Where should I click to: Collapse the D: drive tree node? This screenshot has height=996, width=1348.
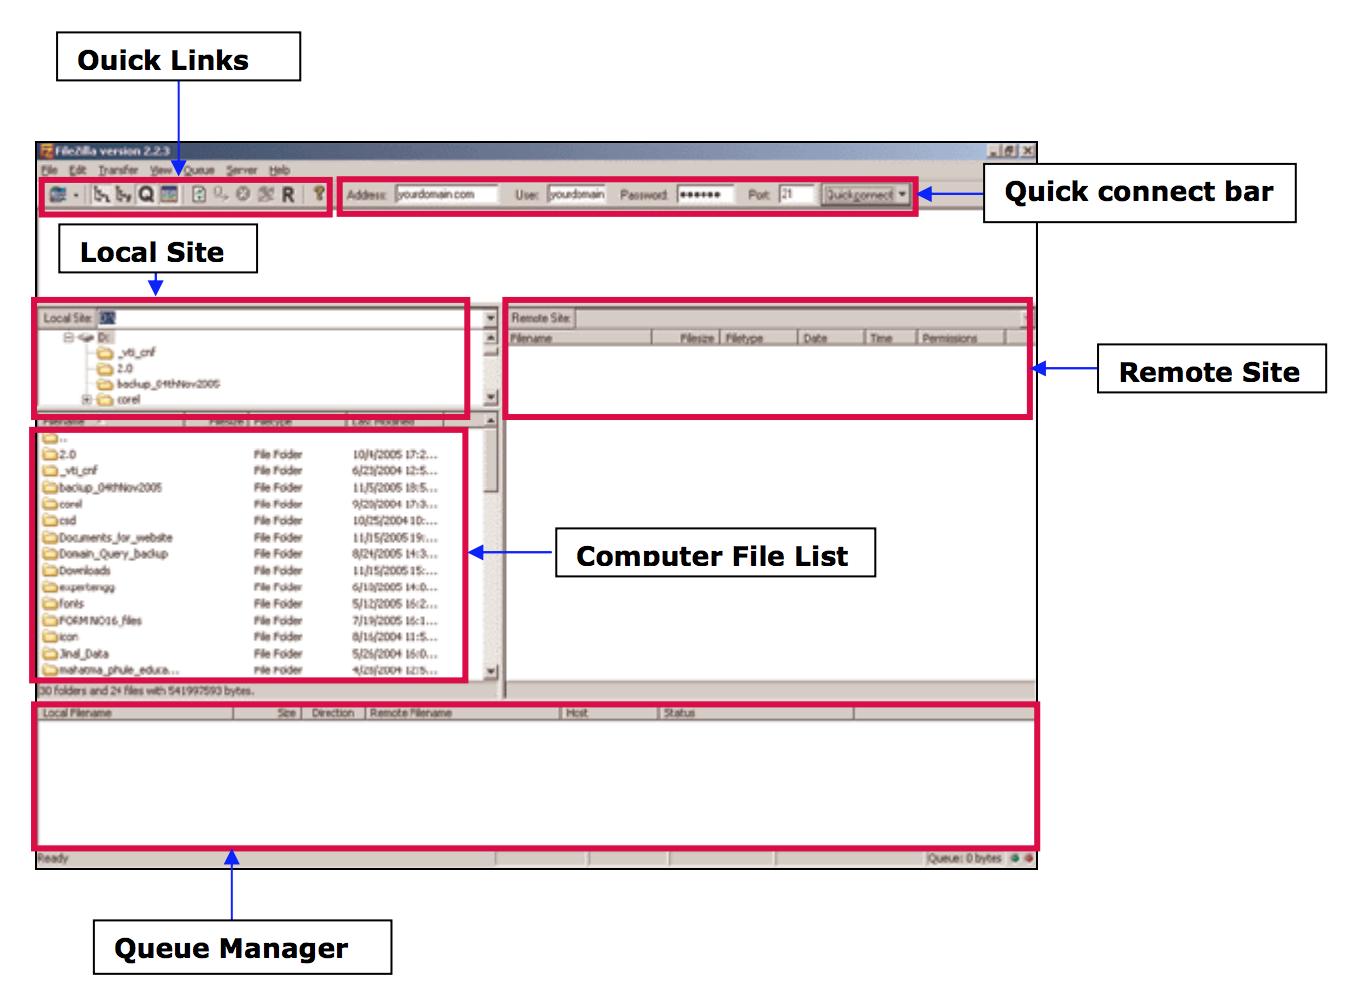(x=69, y=338)
